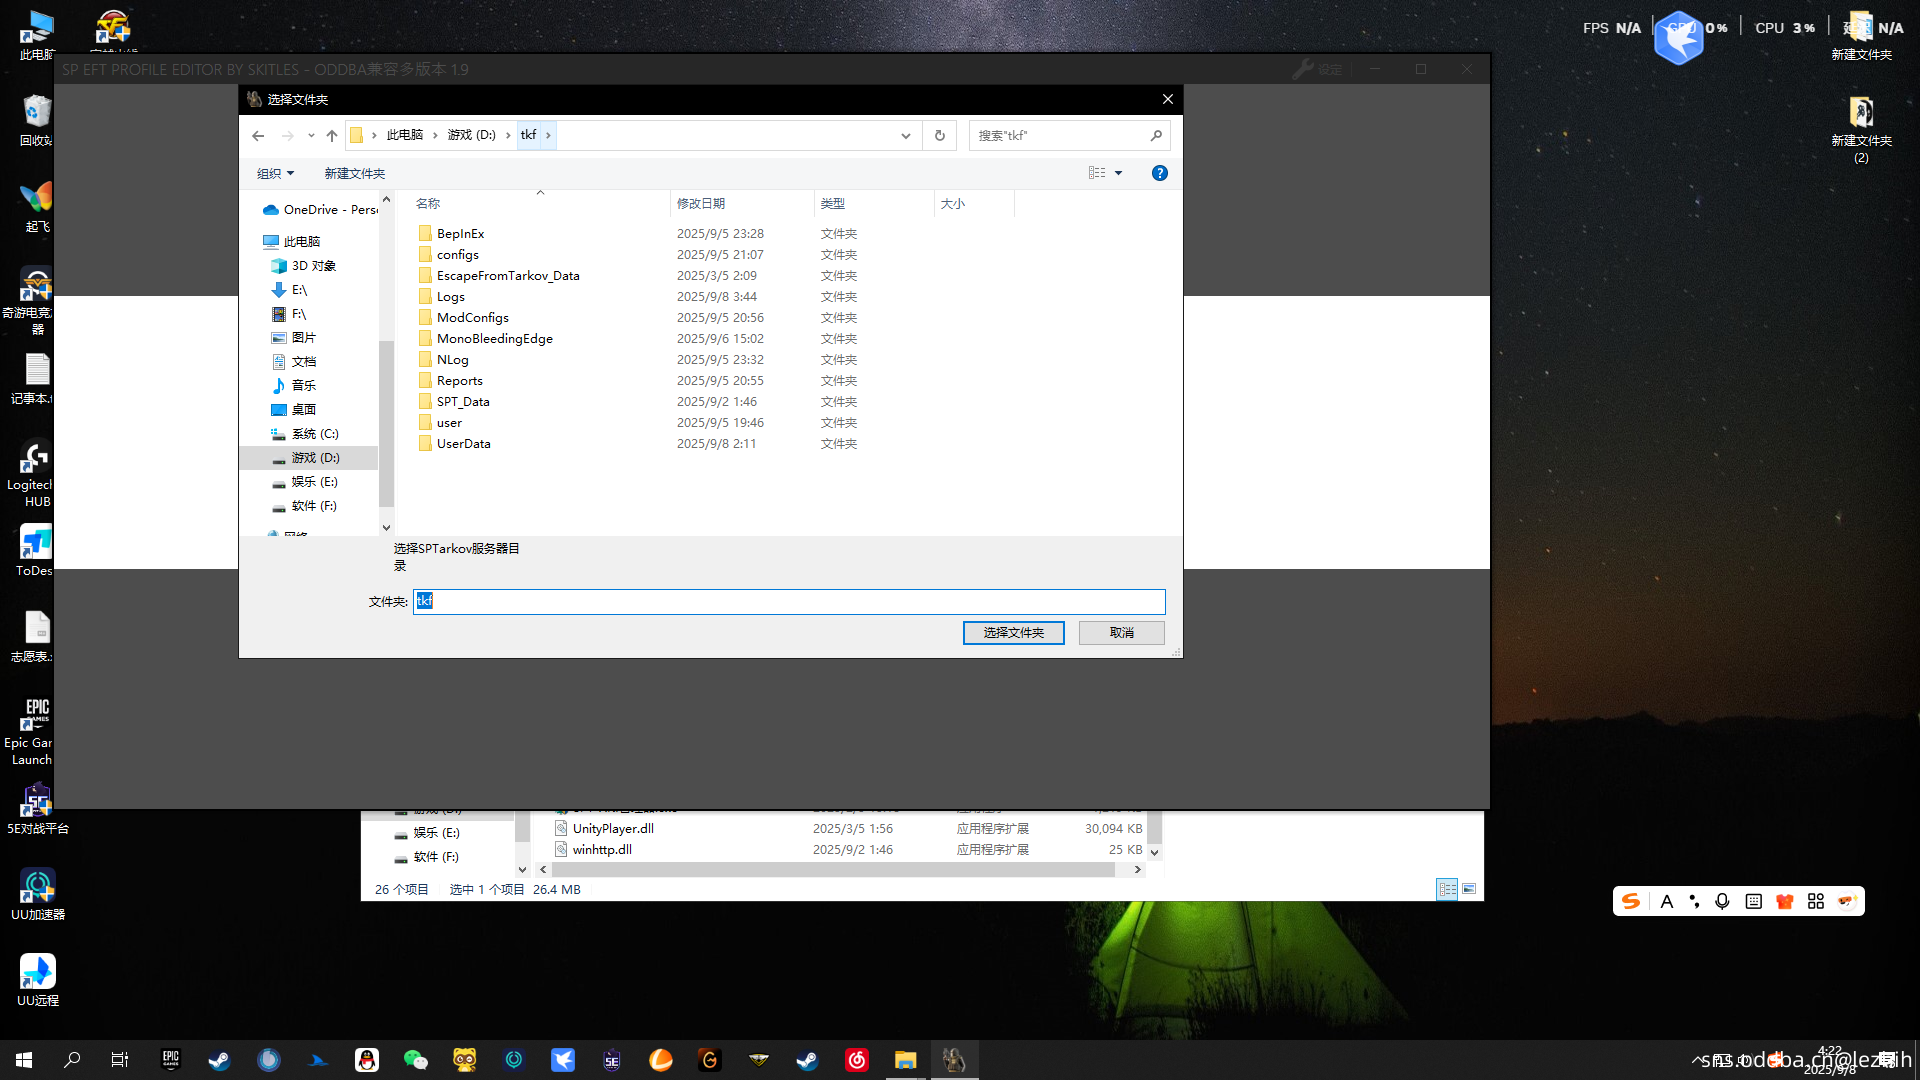Click 此电脑 breadcrumb in address bar

[404, 135]
